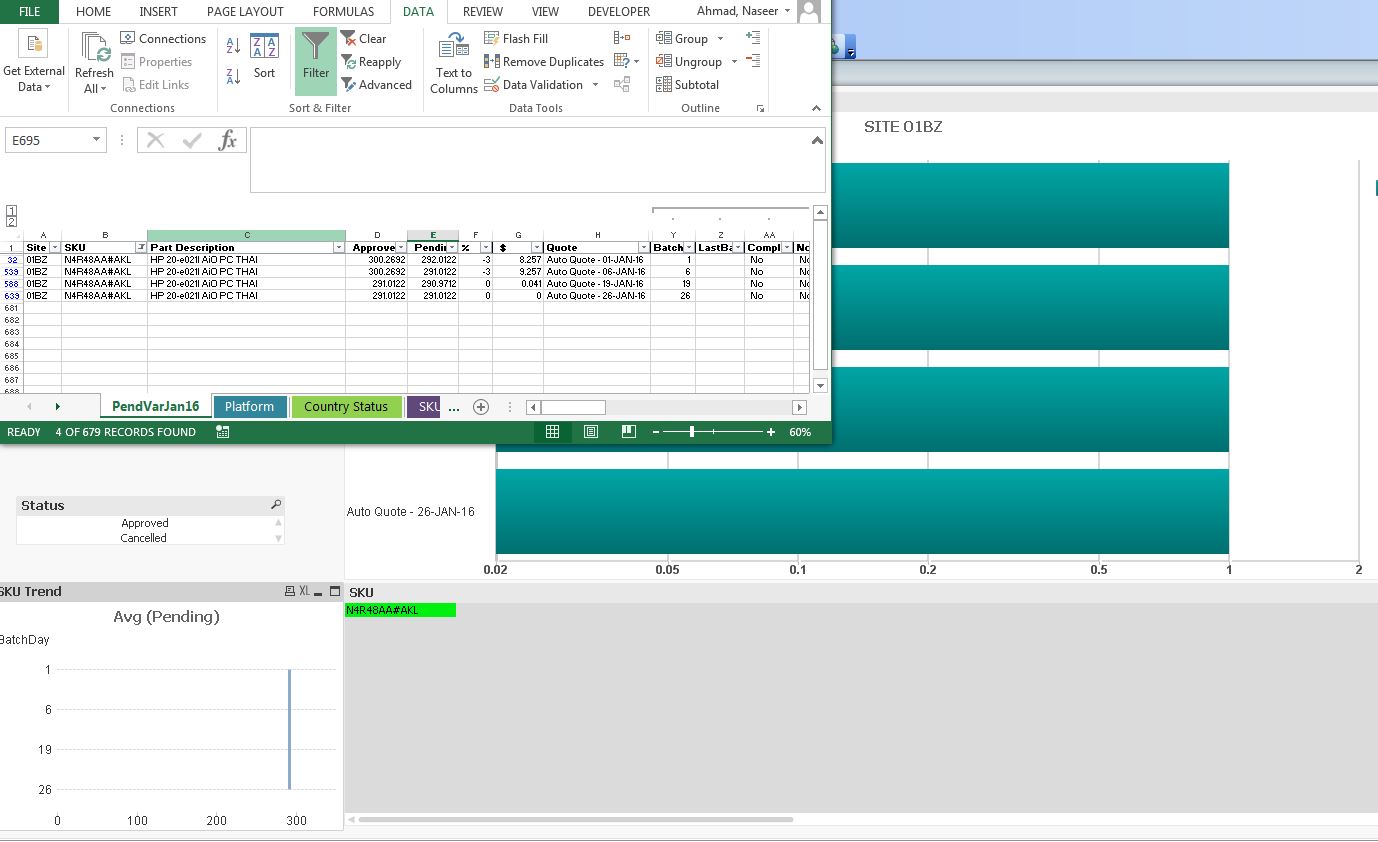
Task: Select Cancelled in the Status list
Action: point(144,538)
